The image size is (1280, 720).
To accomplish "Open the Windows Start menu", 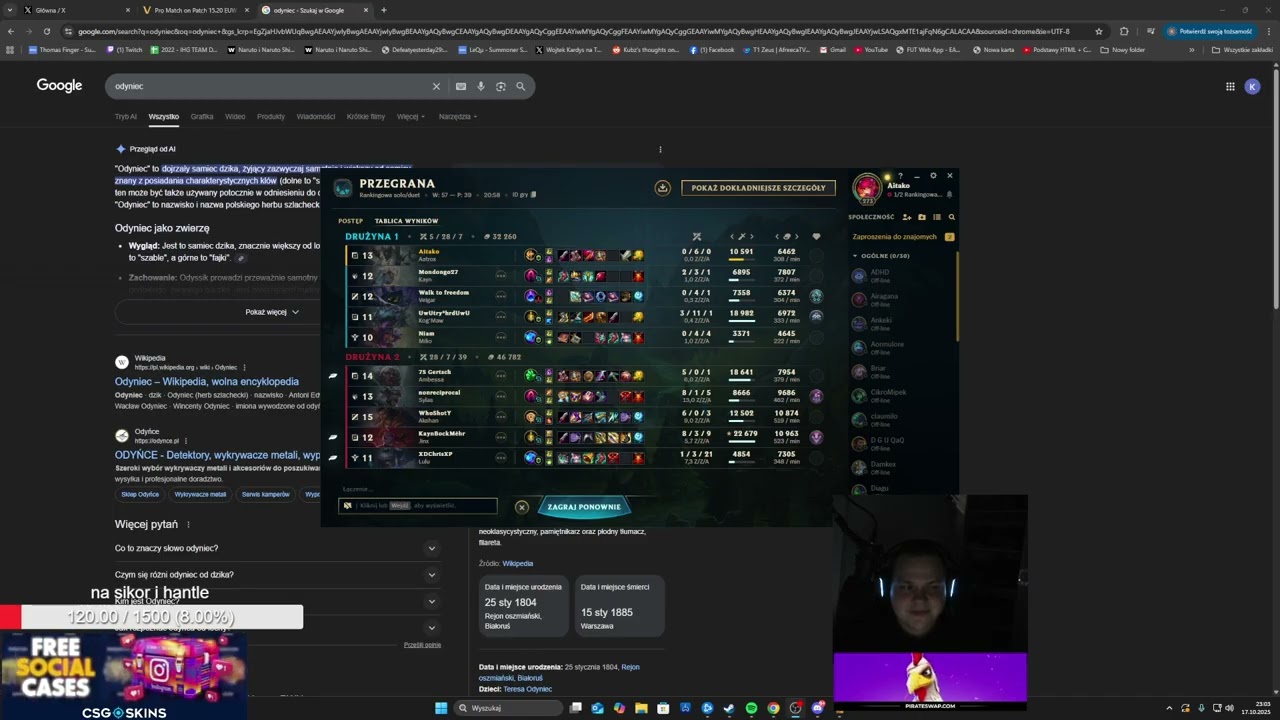I will pos(441,708).
